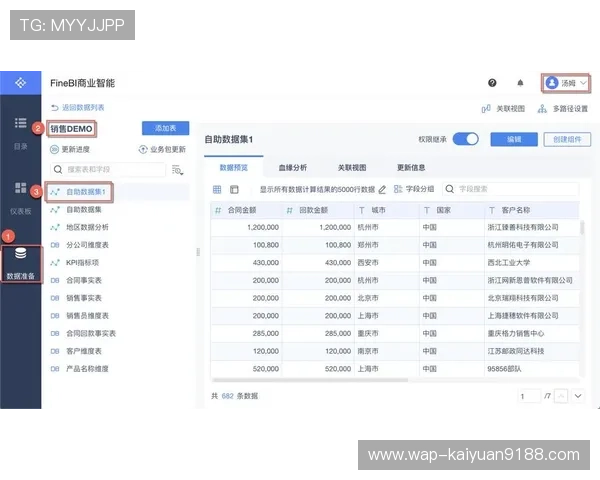
Task: Select KPI指标项 in table list
Action: pos(75,263)
